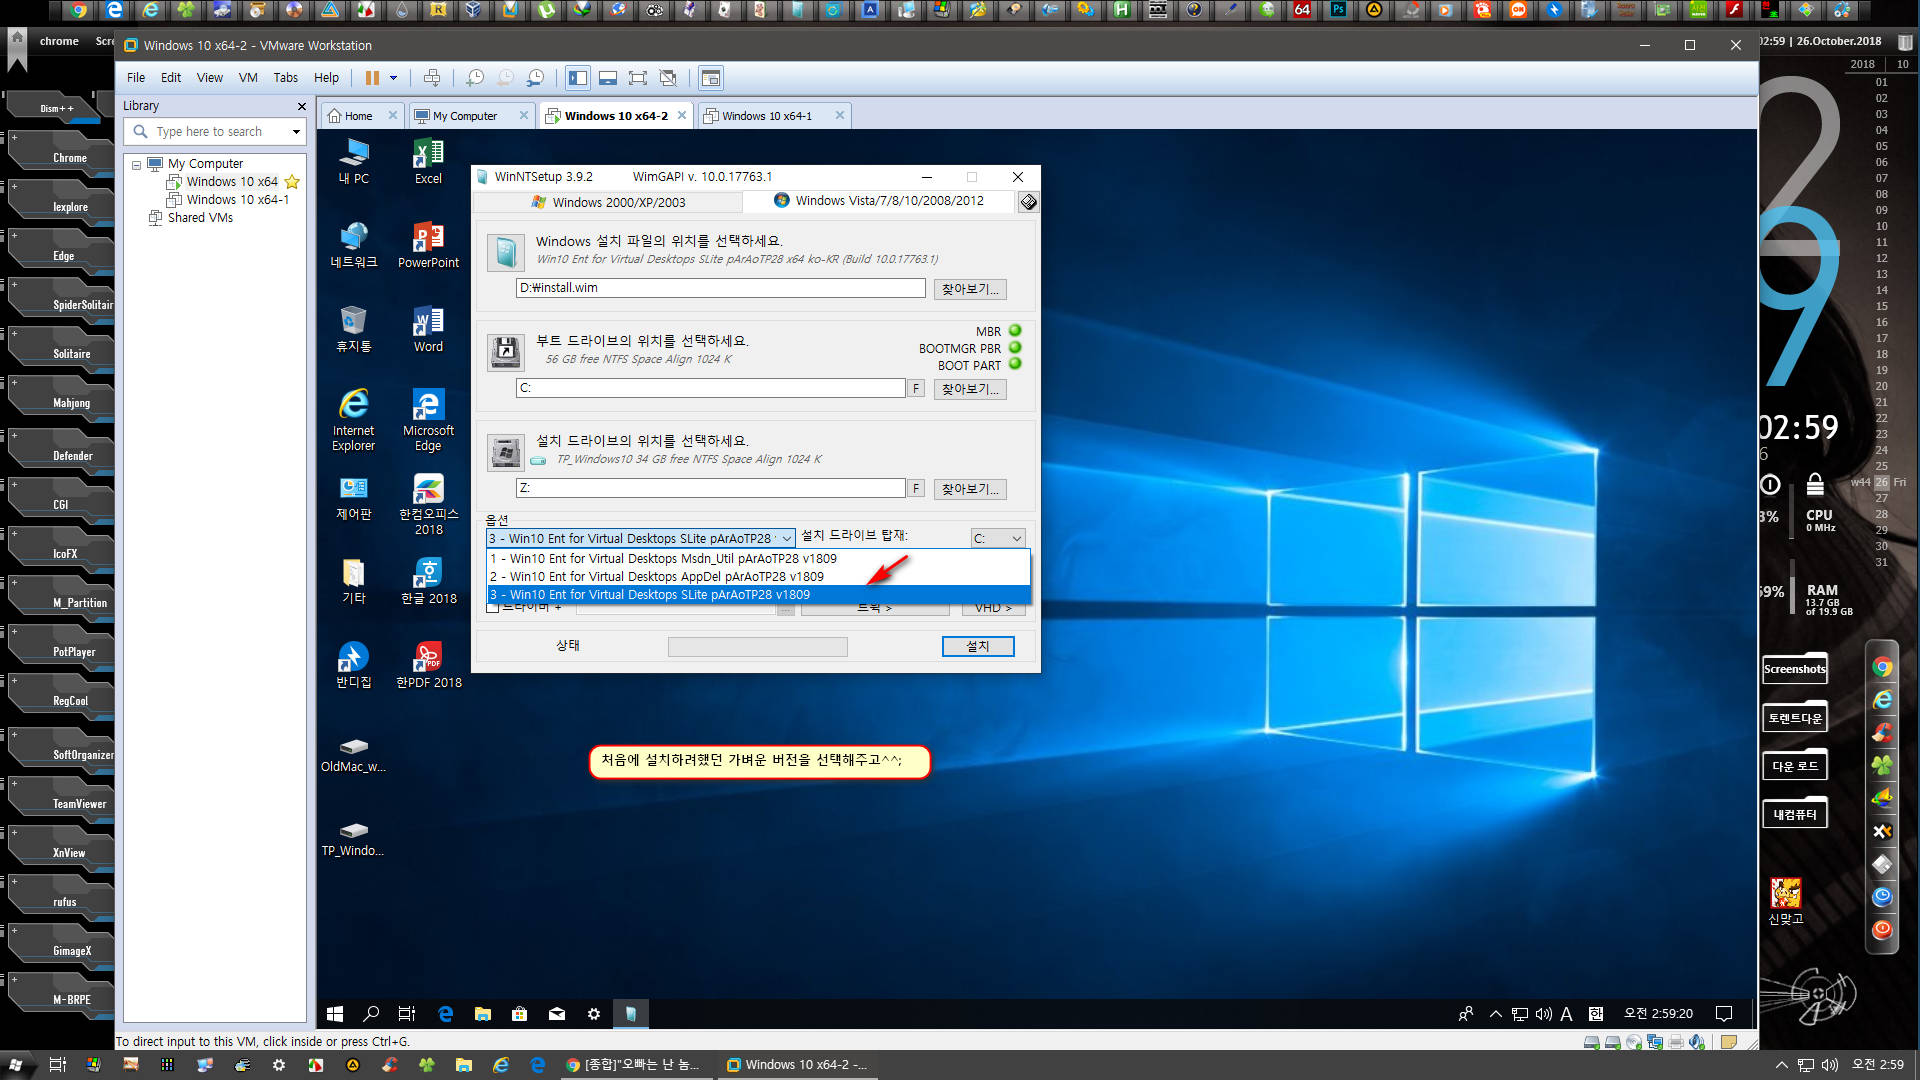1920x1080 pixels.
Task: Switch to Windows 2000/XP/2003 tab
Action: 608,202
